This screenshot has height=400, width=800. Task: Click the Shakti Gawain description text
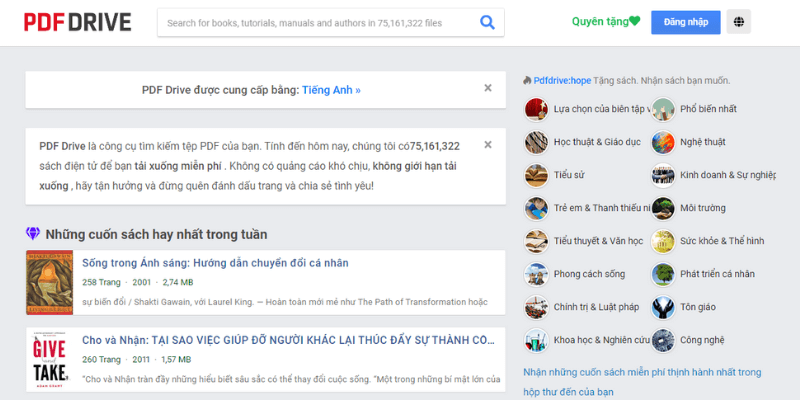[285, 302]
